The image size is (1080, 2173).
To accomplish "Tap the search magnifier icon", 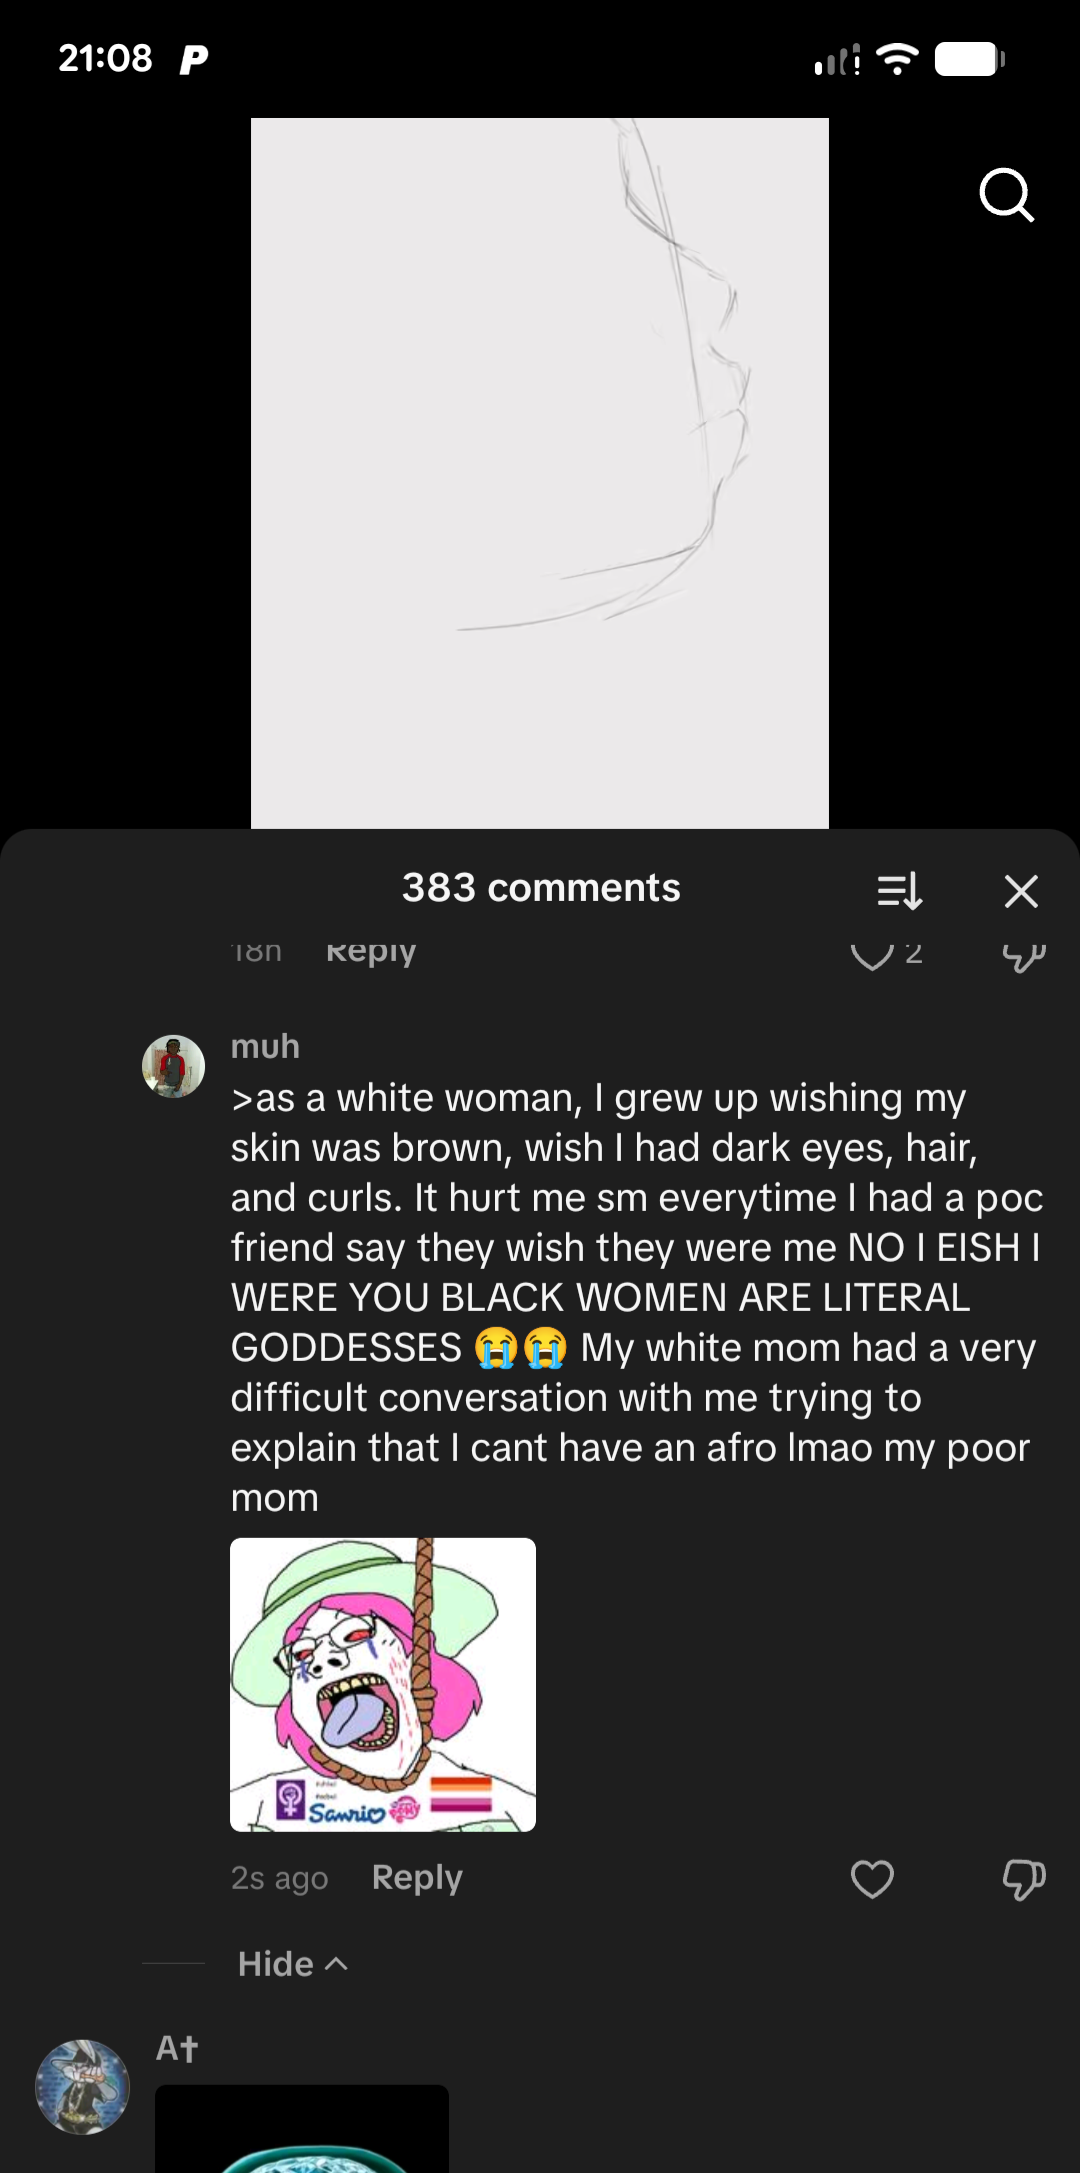I will coord(1006,194).
